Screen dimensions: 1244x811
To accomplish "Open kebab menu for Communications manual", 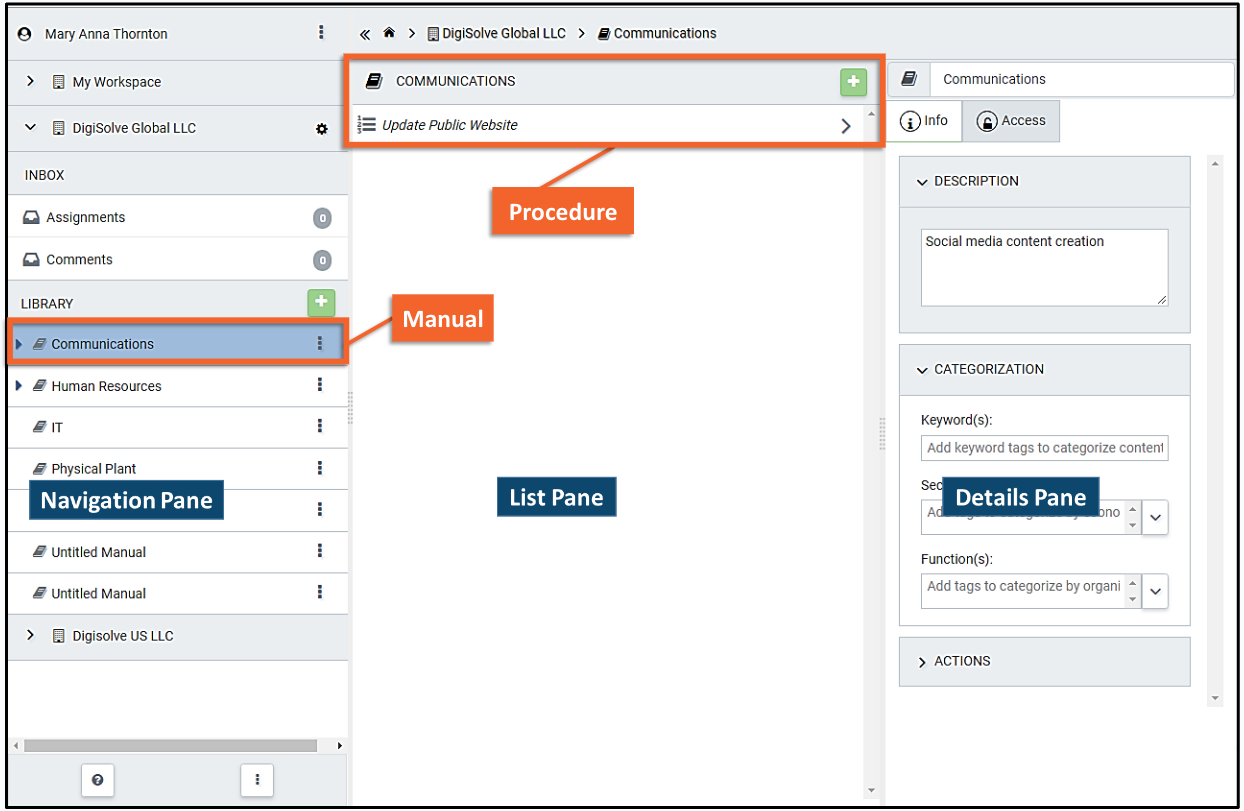I will coord(320,343).
